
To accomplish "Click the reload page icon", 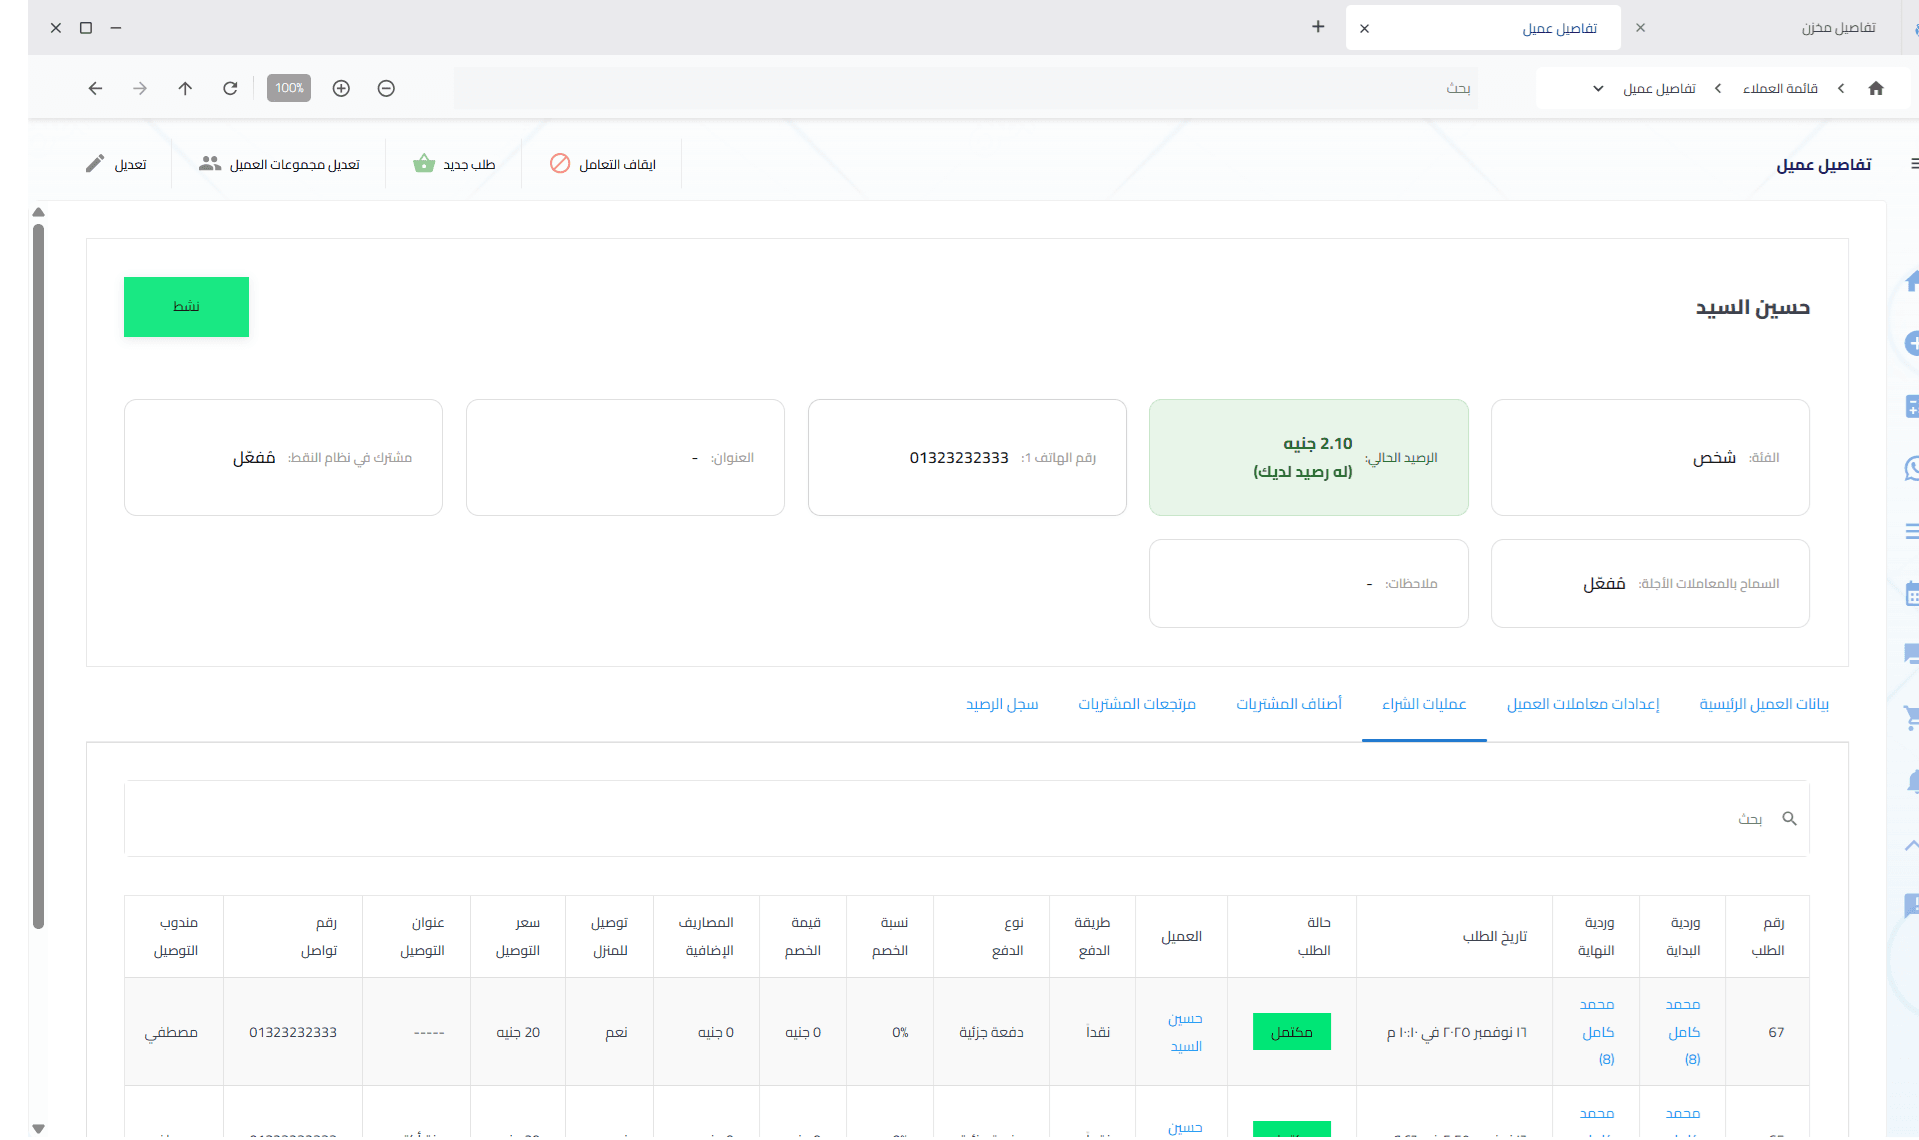I will pos(230,88).
